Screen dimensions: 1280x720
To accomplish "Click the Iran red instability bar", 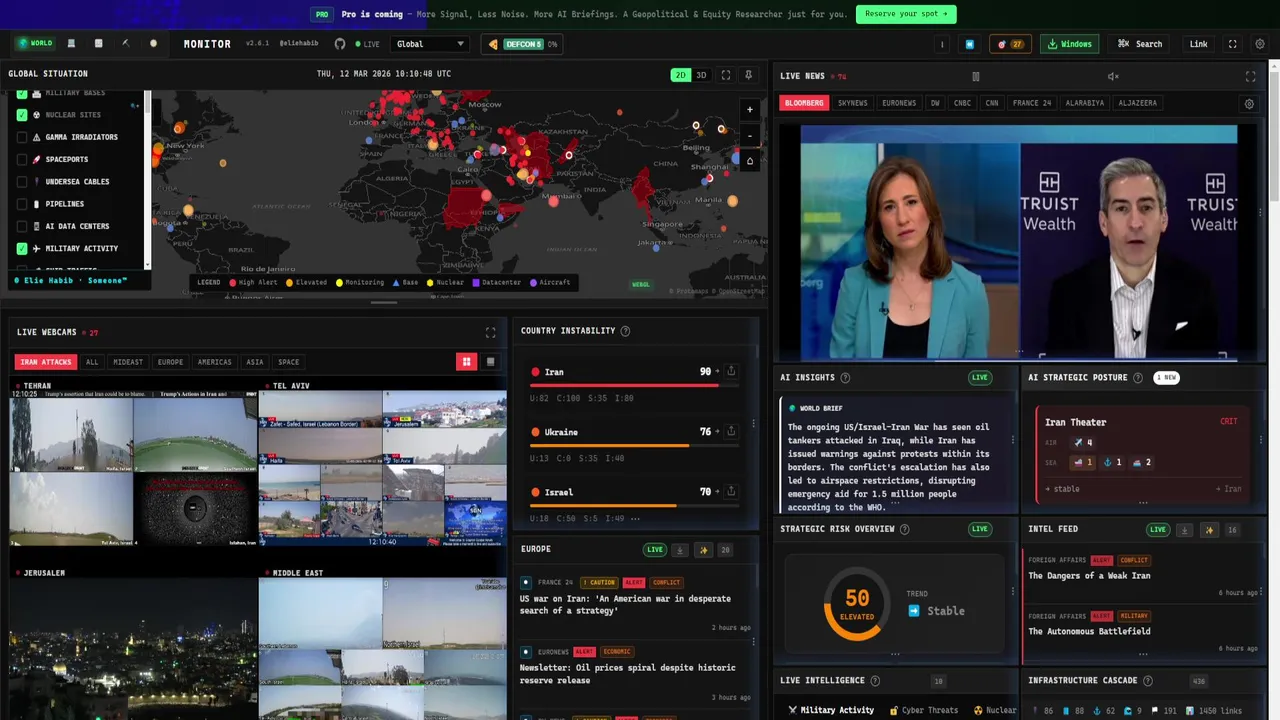I will [x=634, y=385].
